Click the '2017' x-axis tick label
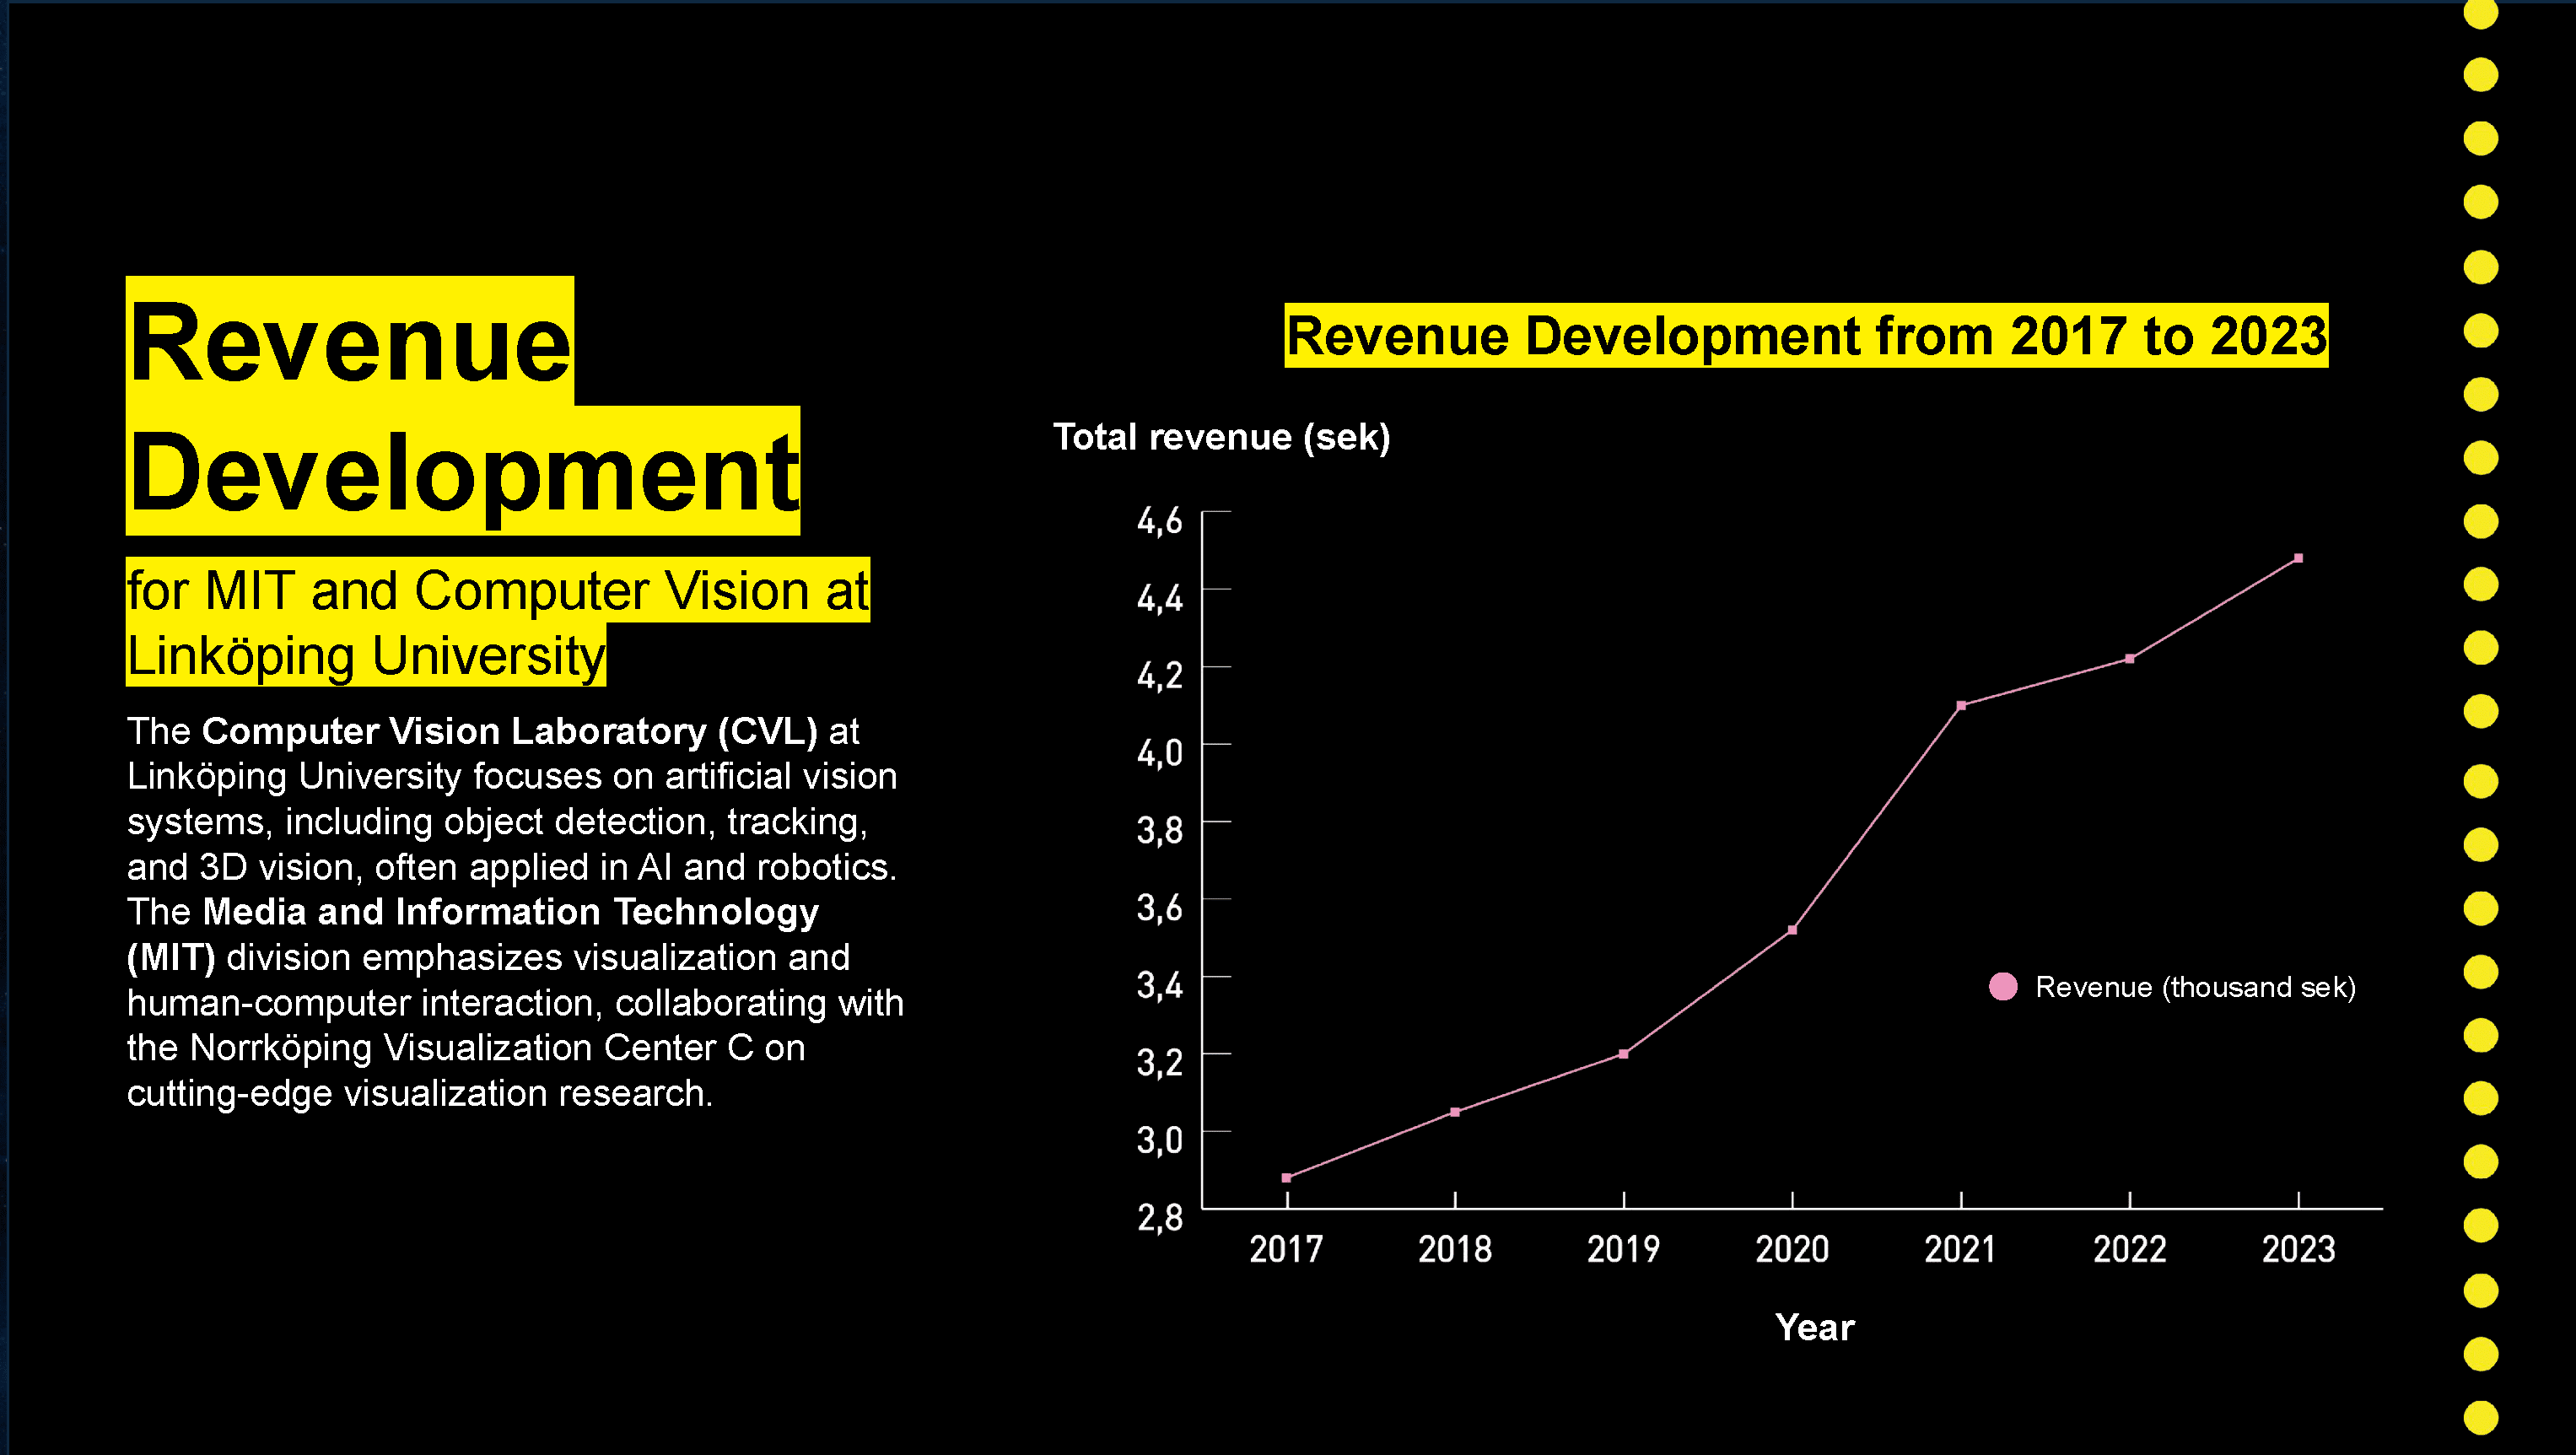 [1286, 1249]
